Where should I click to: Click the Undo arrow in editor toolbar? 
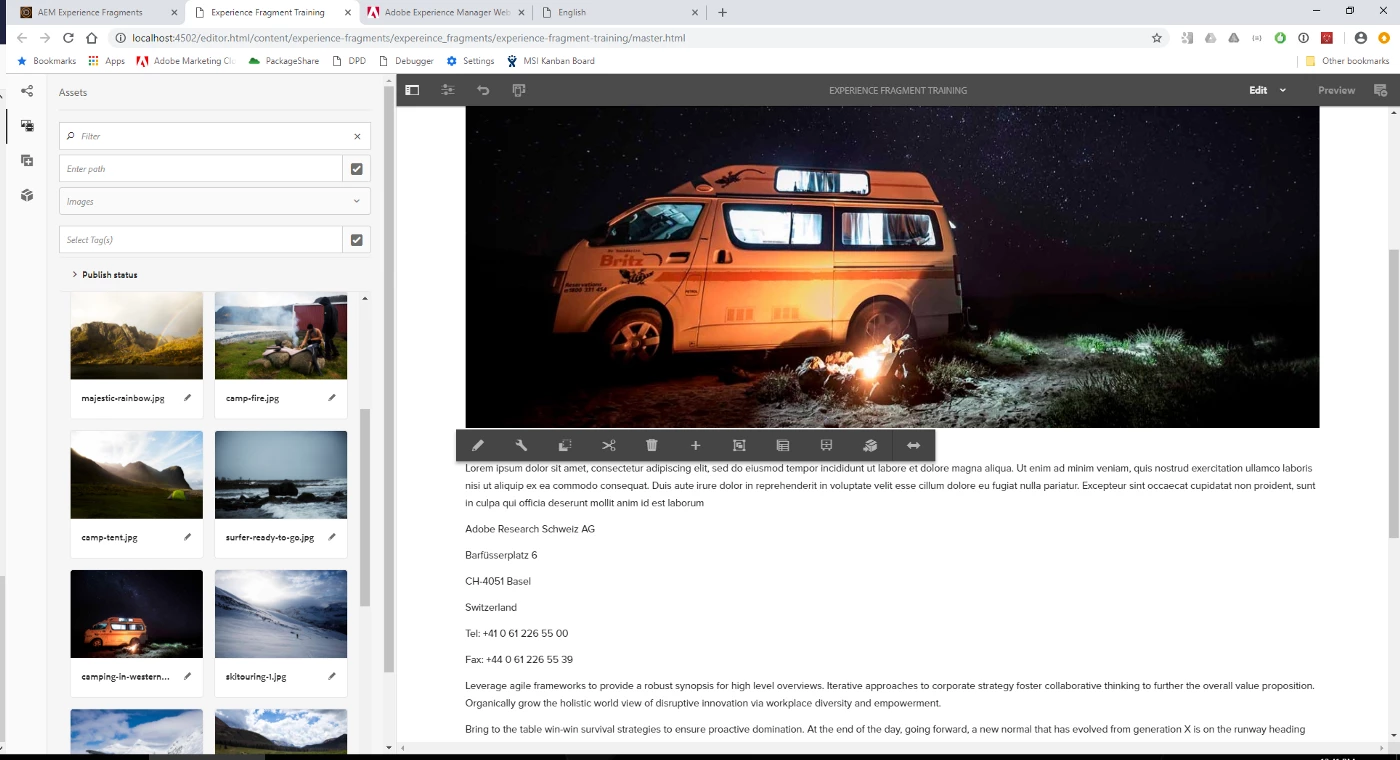483,90
